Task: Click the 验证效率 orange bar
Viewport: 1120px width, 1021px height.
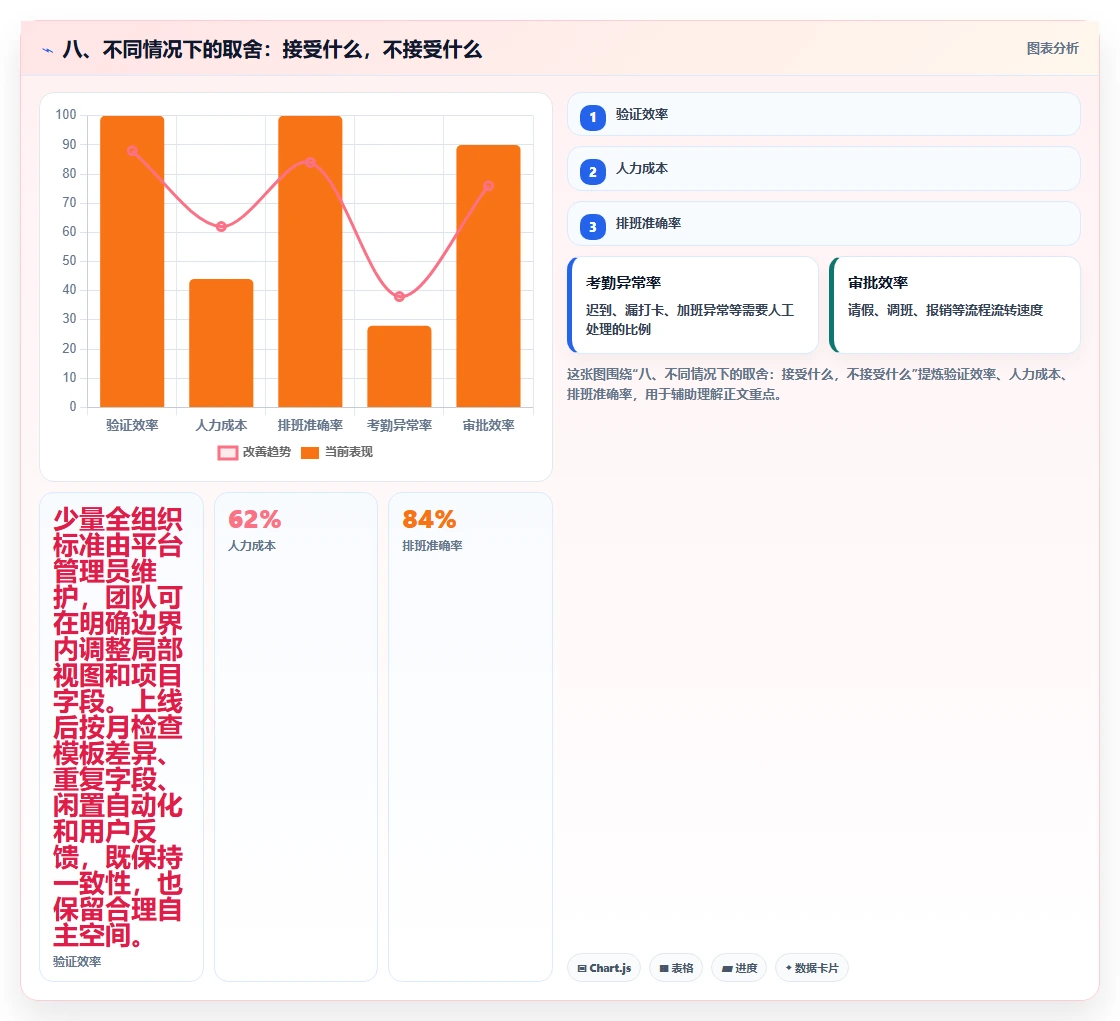Action: (x=132, y=262)
